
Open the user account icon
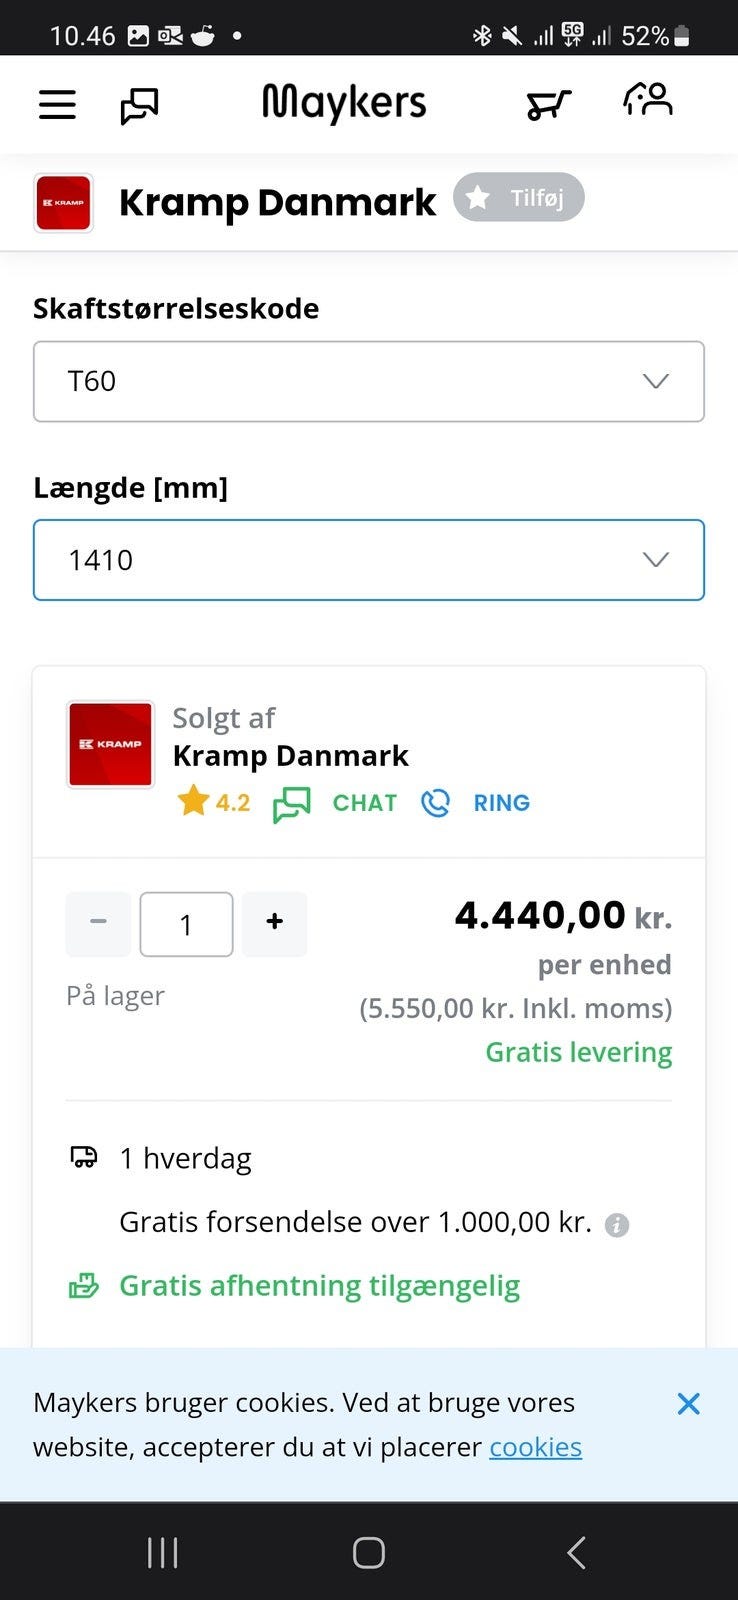click(x=648, y=101)
